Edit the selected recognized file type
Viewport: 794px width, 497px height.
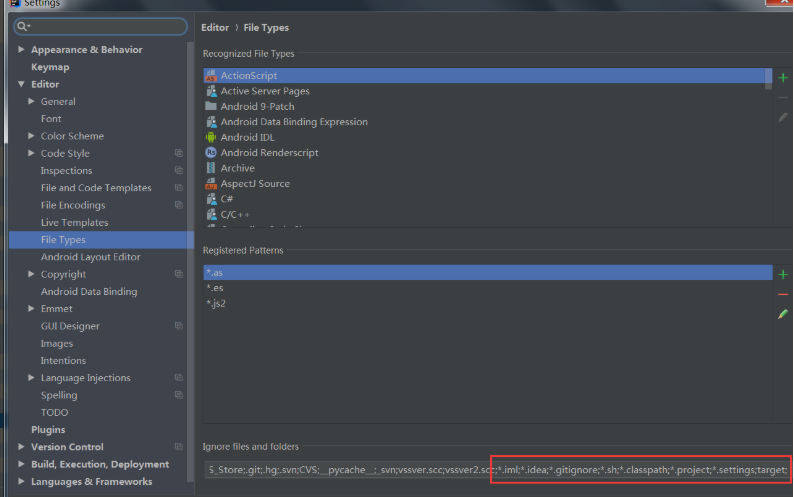783,118
